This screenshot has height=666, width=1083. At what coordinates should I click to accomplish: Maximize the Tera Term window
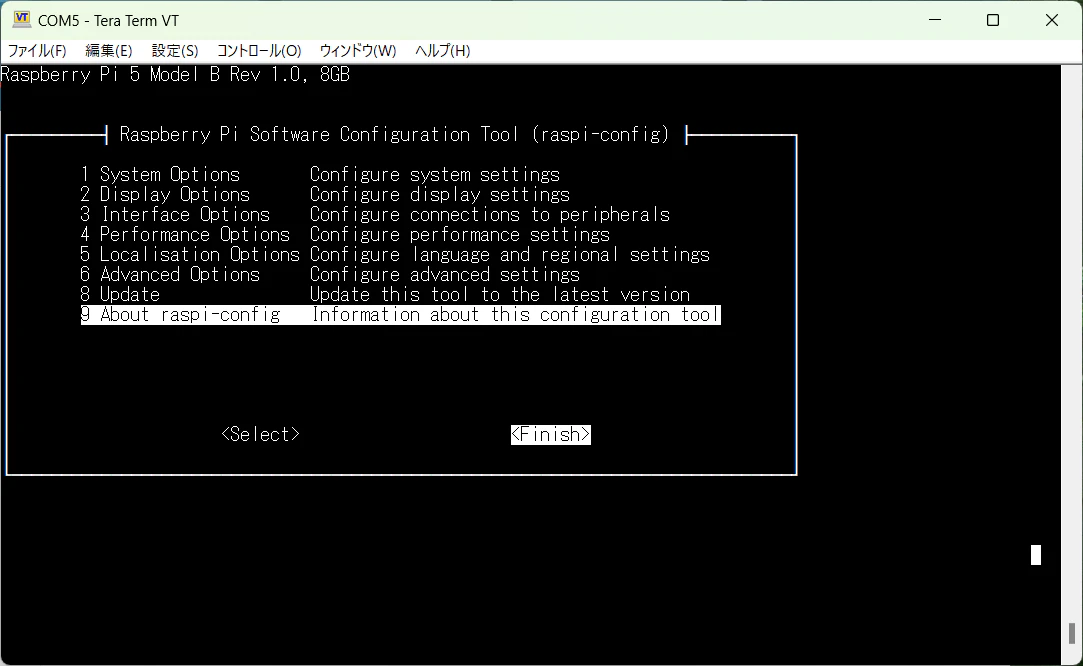coord(993,20)
